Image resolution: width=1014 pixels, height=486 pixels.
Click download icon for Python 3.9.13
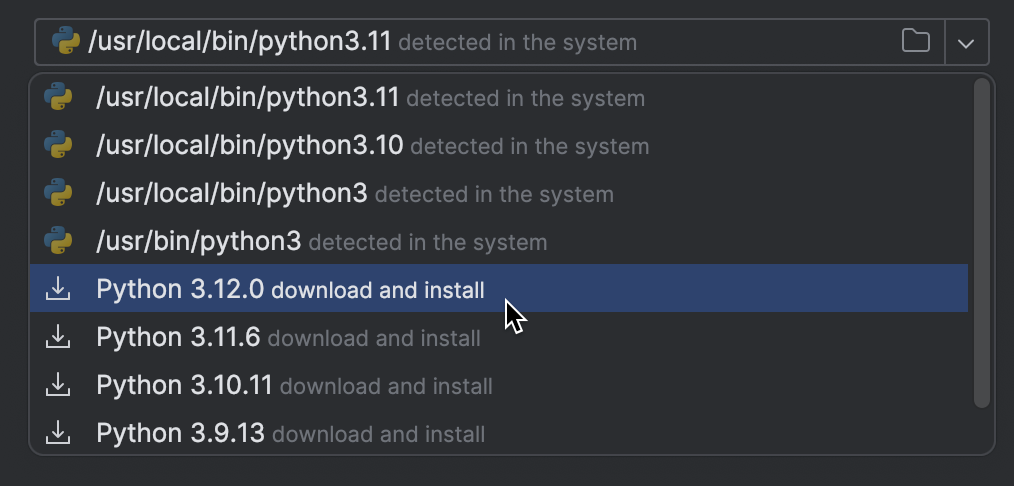58,434
